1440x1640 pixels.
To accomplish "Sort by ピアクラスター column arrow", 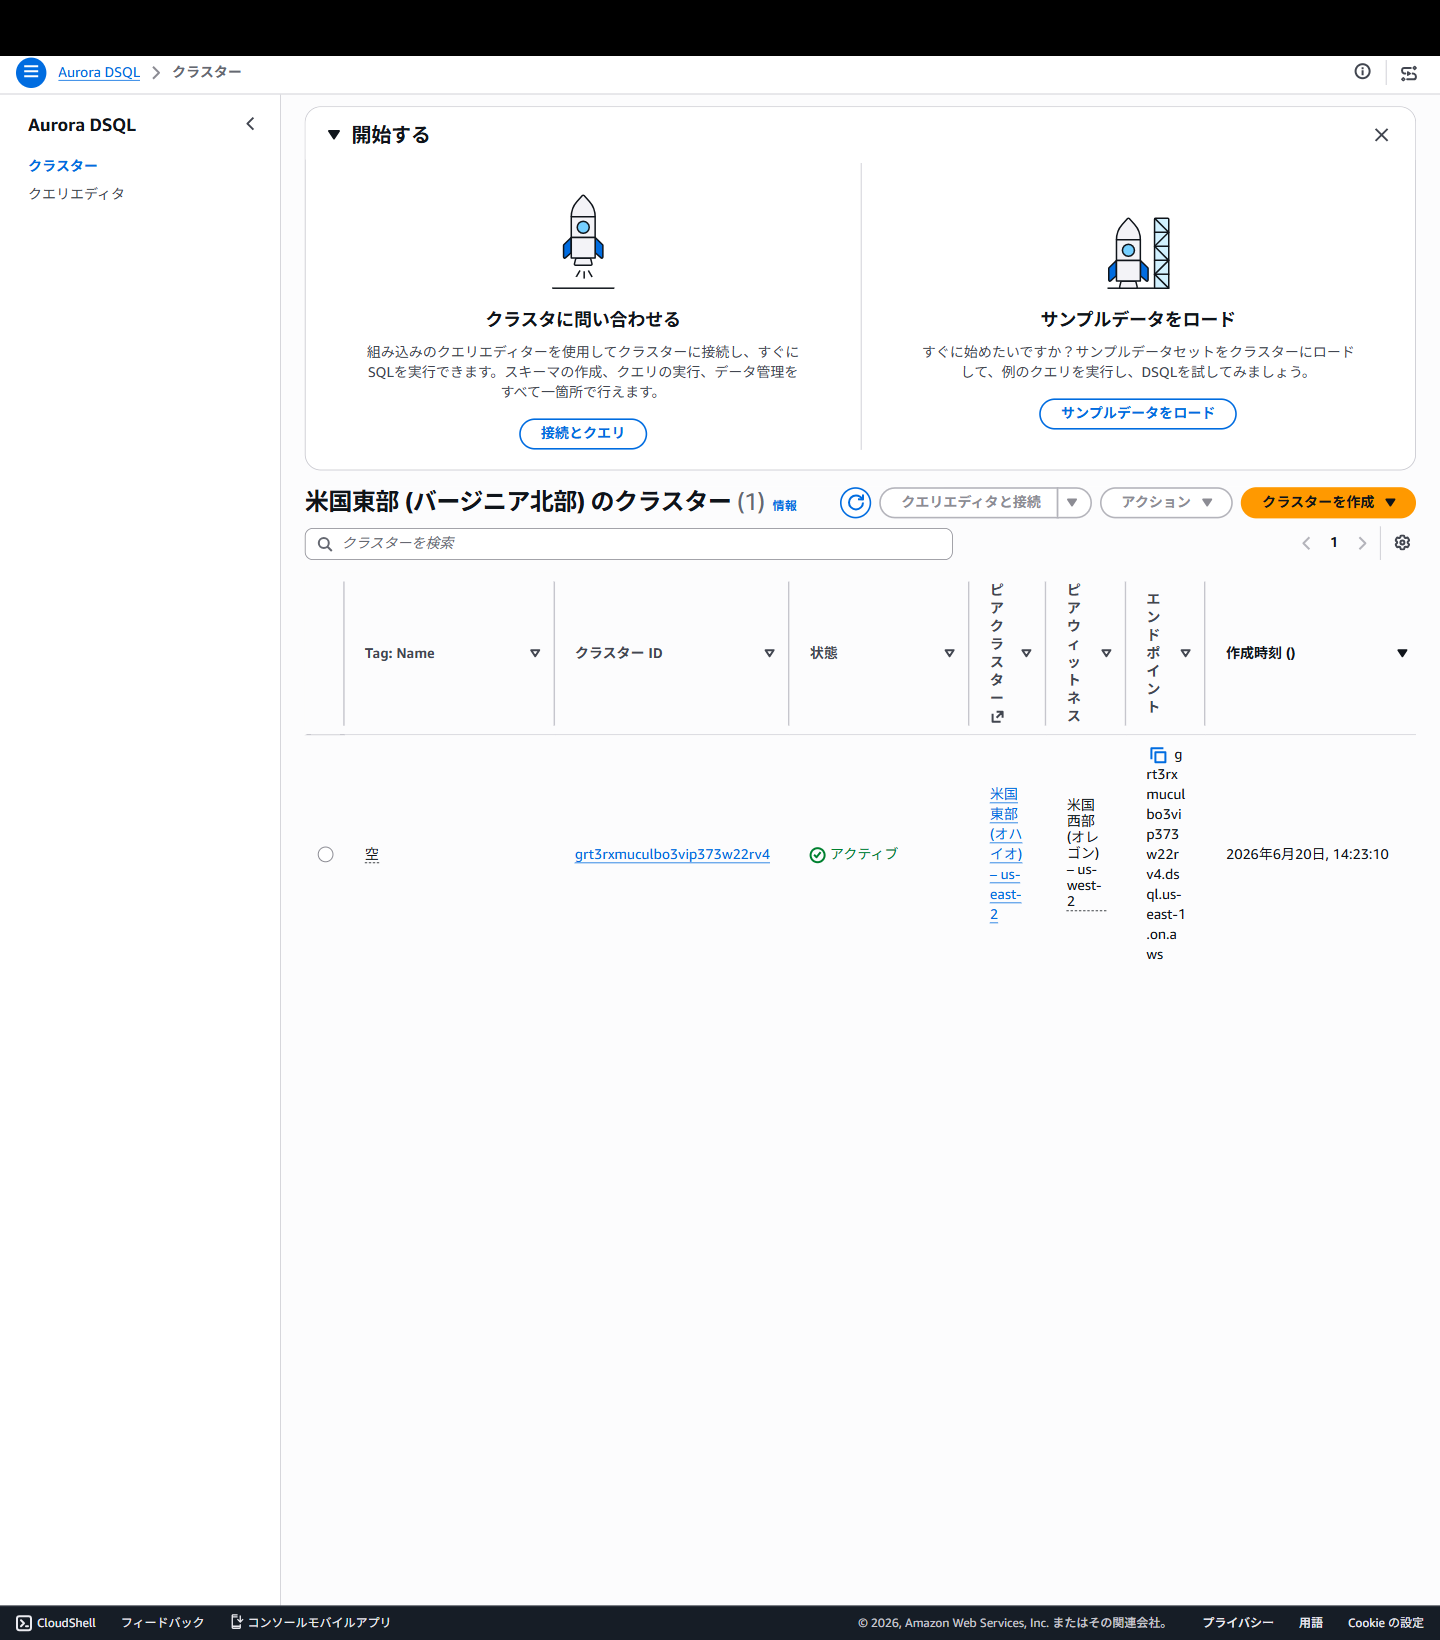I will [1026, 653].
